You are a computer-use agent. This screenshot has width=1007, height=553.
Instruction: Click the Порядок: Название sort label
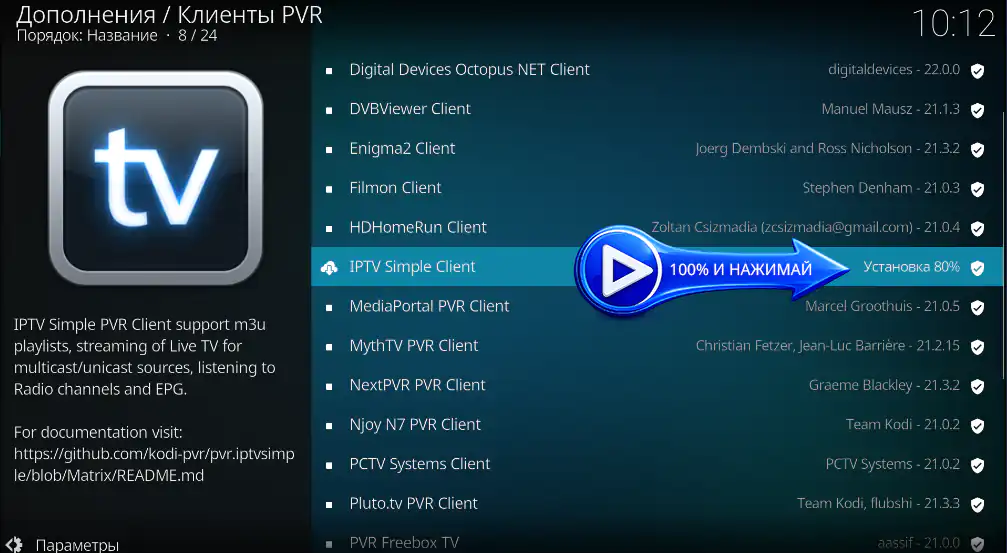click(x=87, y=35)
